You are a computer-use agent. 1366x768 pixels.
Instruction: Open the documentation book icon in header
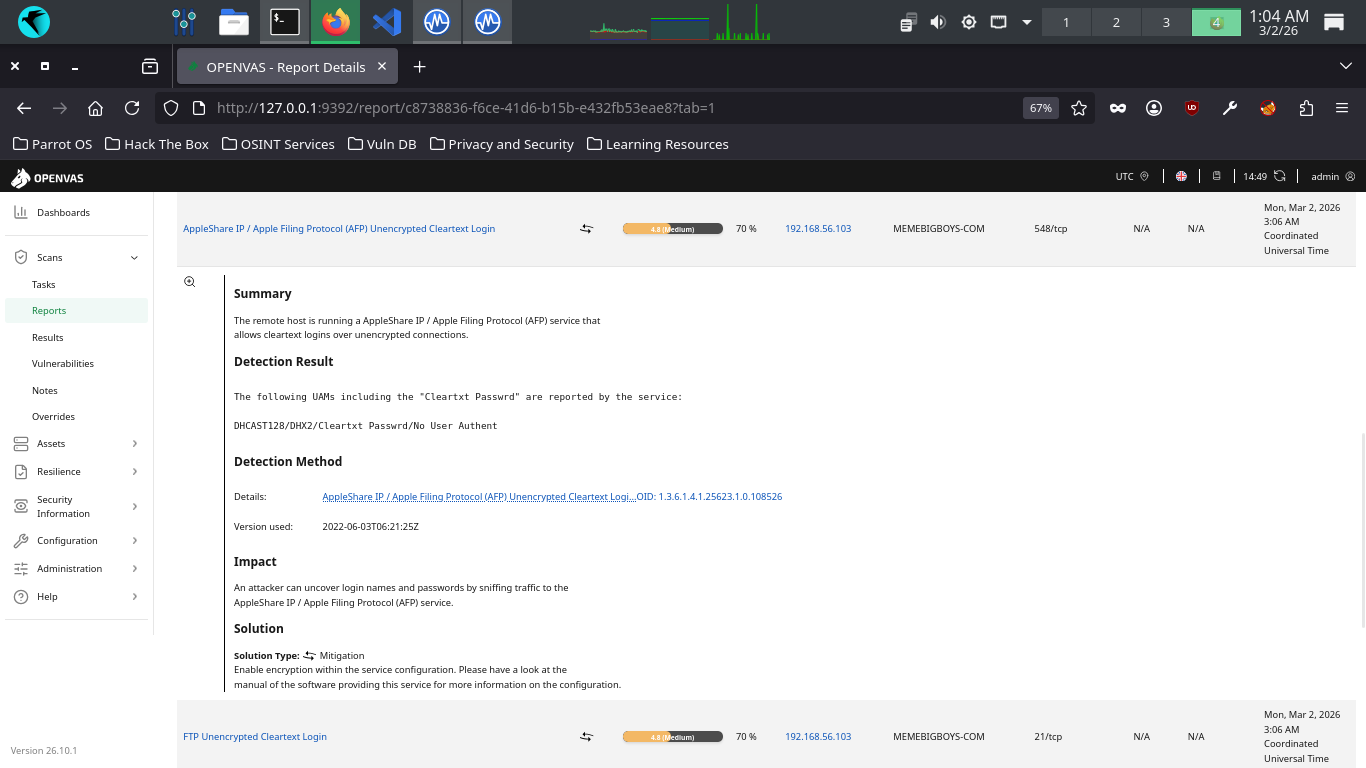pyautogui.click(x=1217, y=176)
